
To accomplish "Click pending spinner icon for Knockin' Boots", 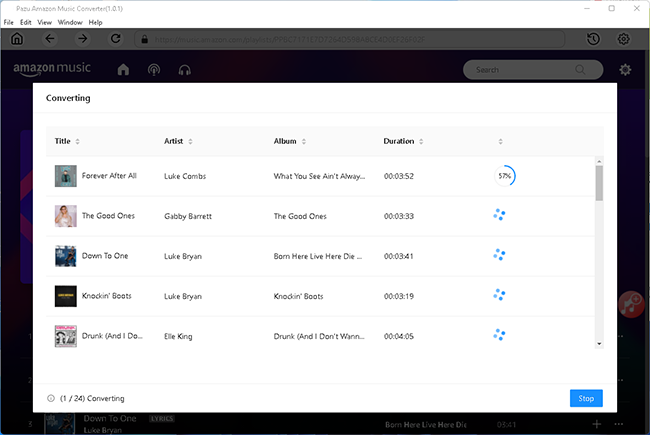I will [499, 295].
